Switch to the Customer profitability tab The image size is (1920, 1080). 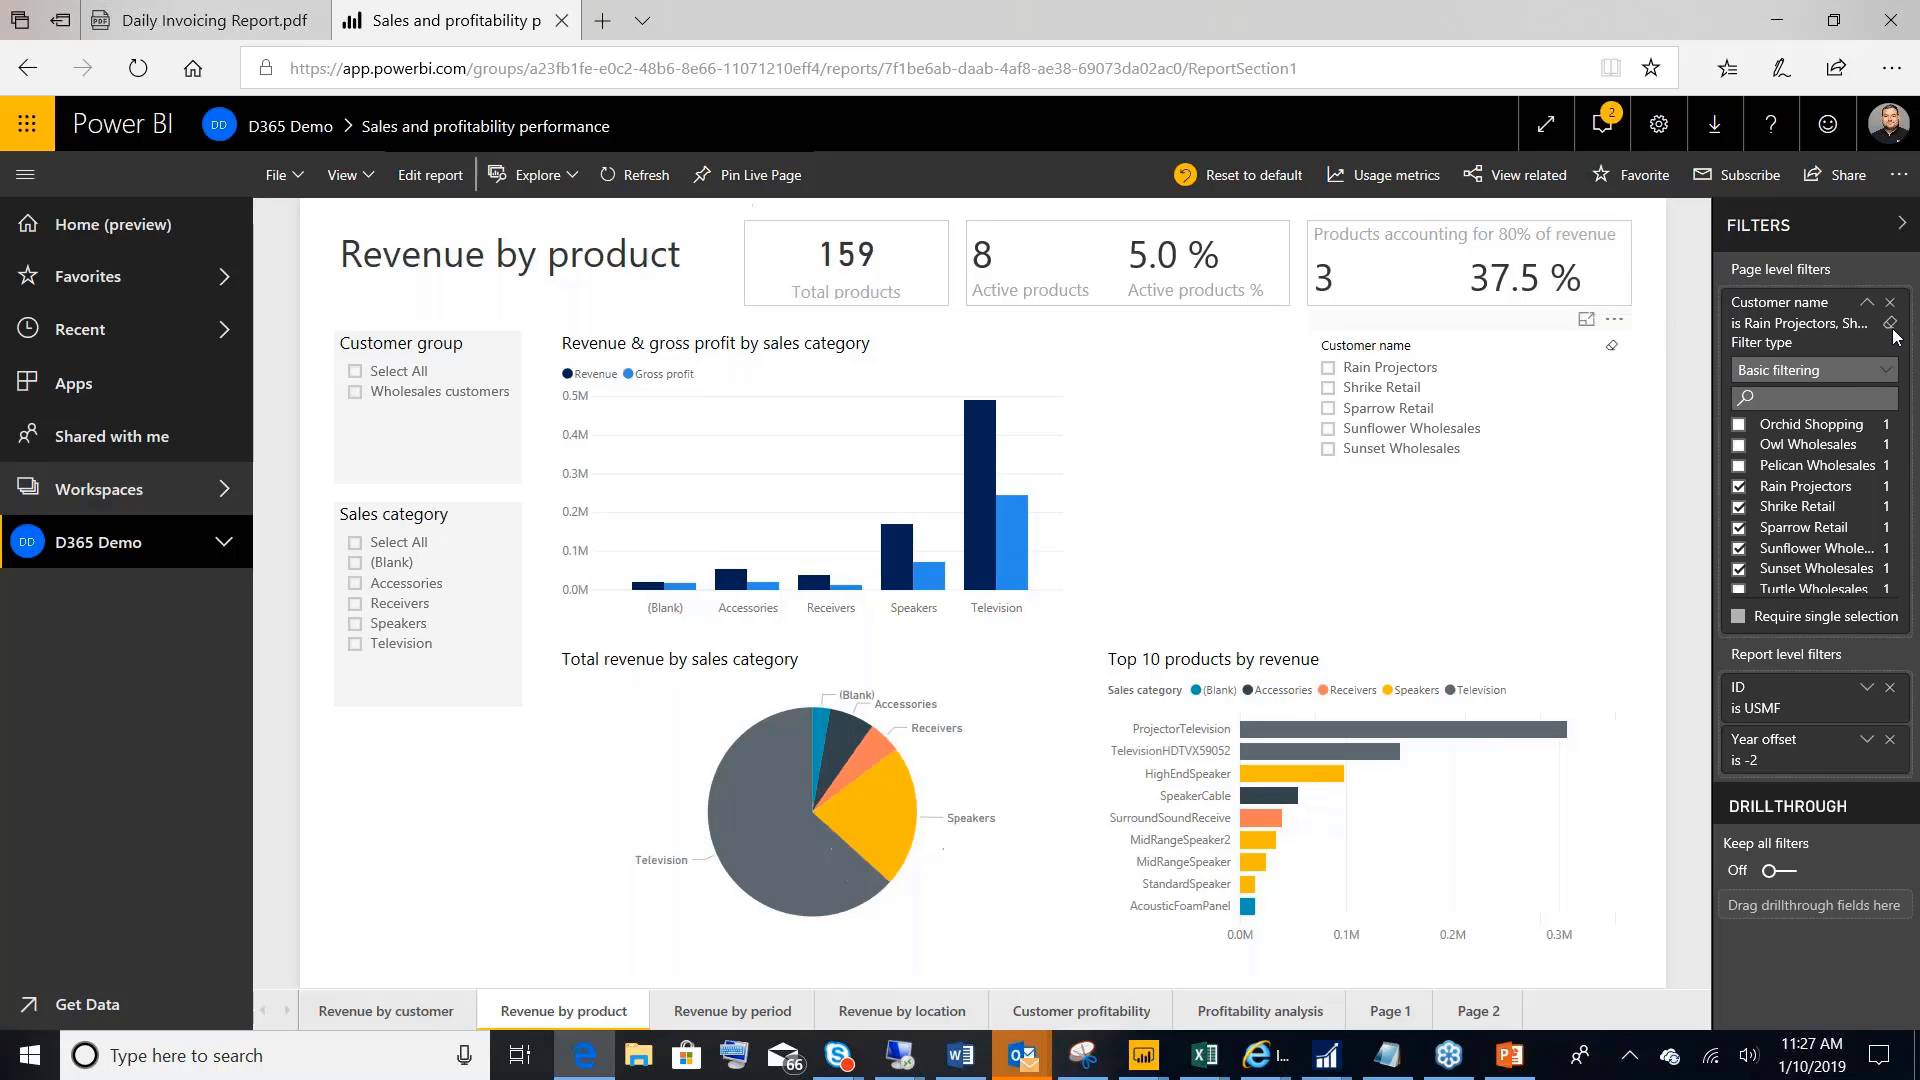[x=1081, y=1010]
